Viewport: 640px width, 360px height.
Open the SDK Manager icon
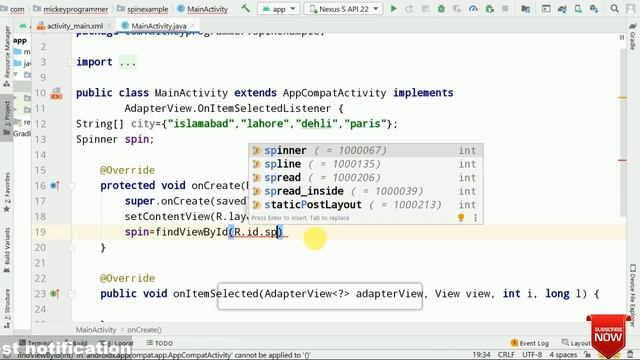point(594,9)
